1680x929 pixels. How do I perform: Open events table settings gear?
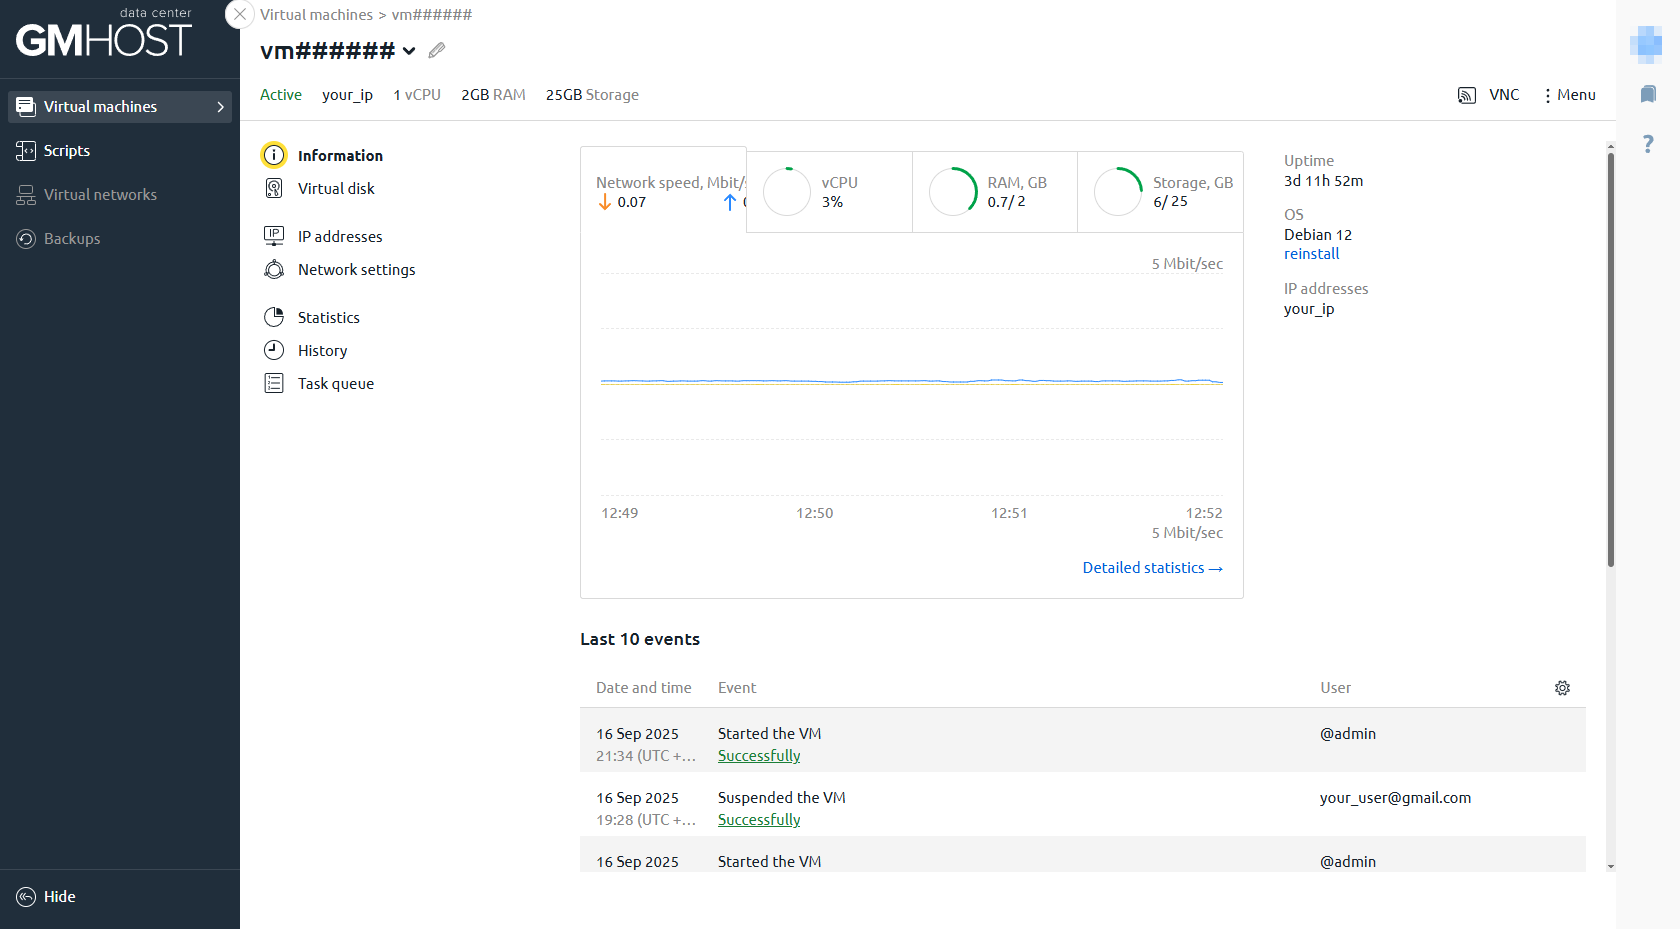[1562, 688]
